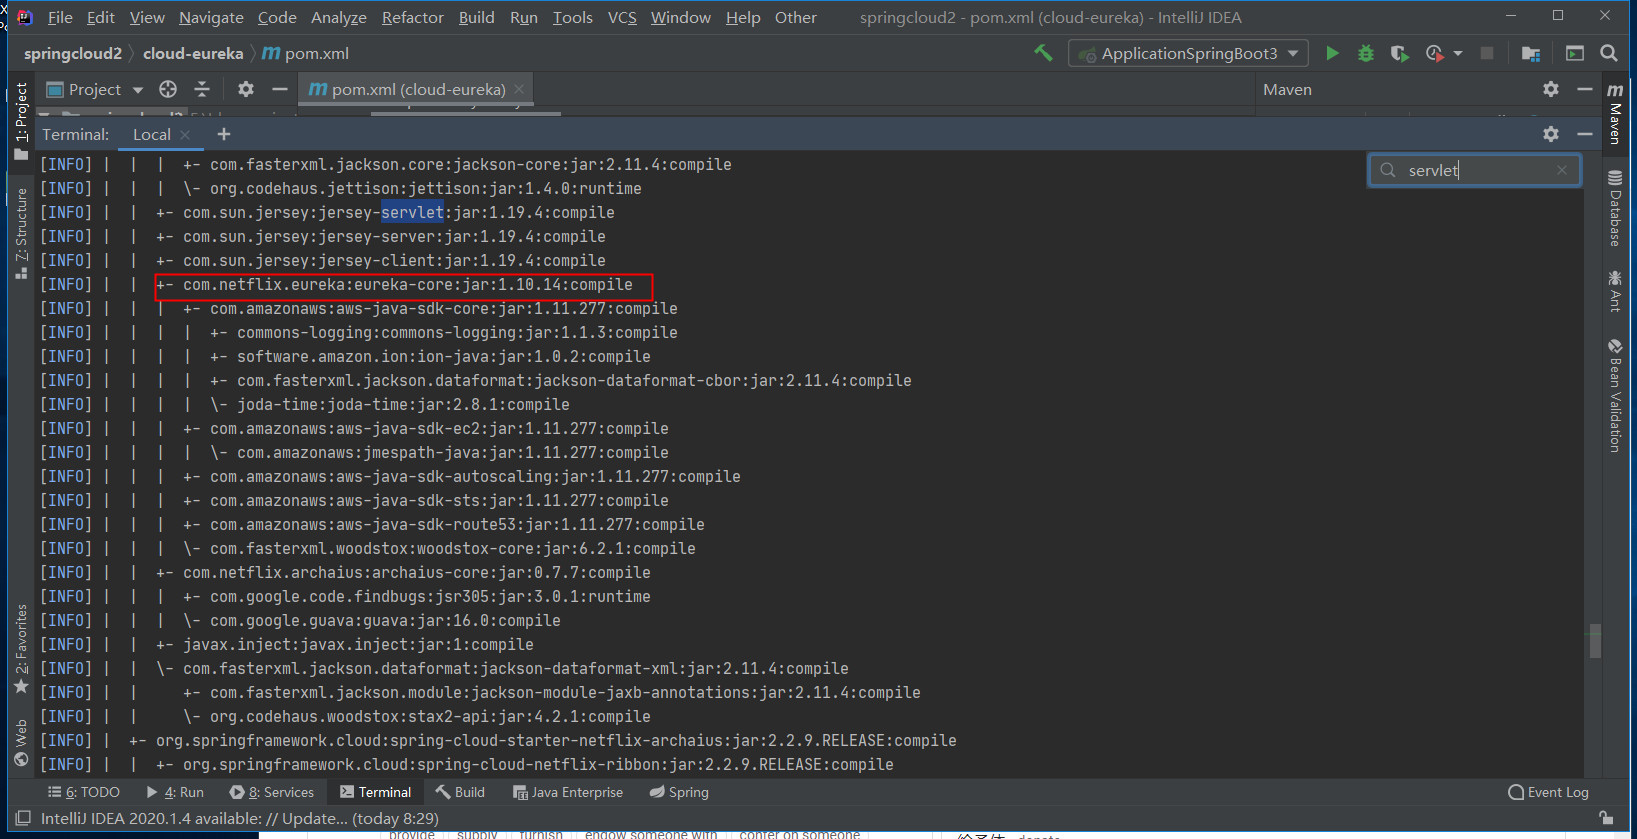The image size is (1637, 839).
Task: Expand the Project view selector dropdown
Action: point(138,90)
